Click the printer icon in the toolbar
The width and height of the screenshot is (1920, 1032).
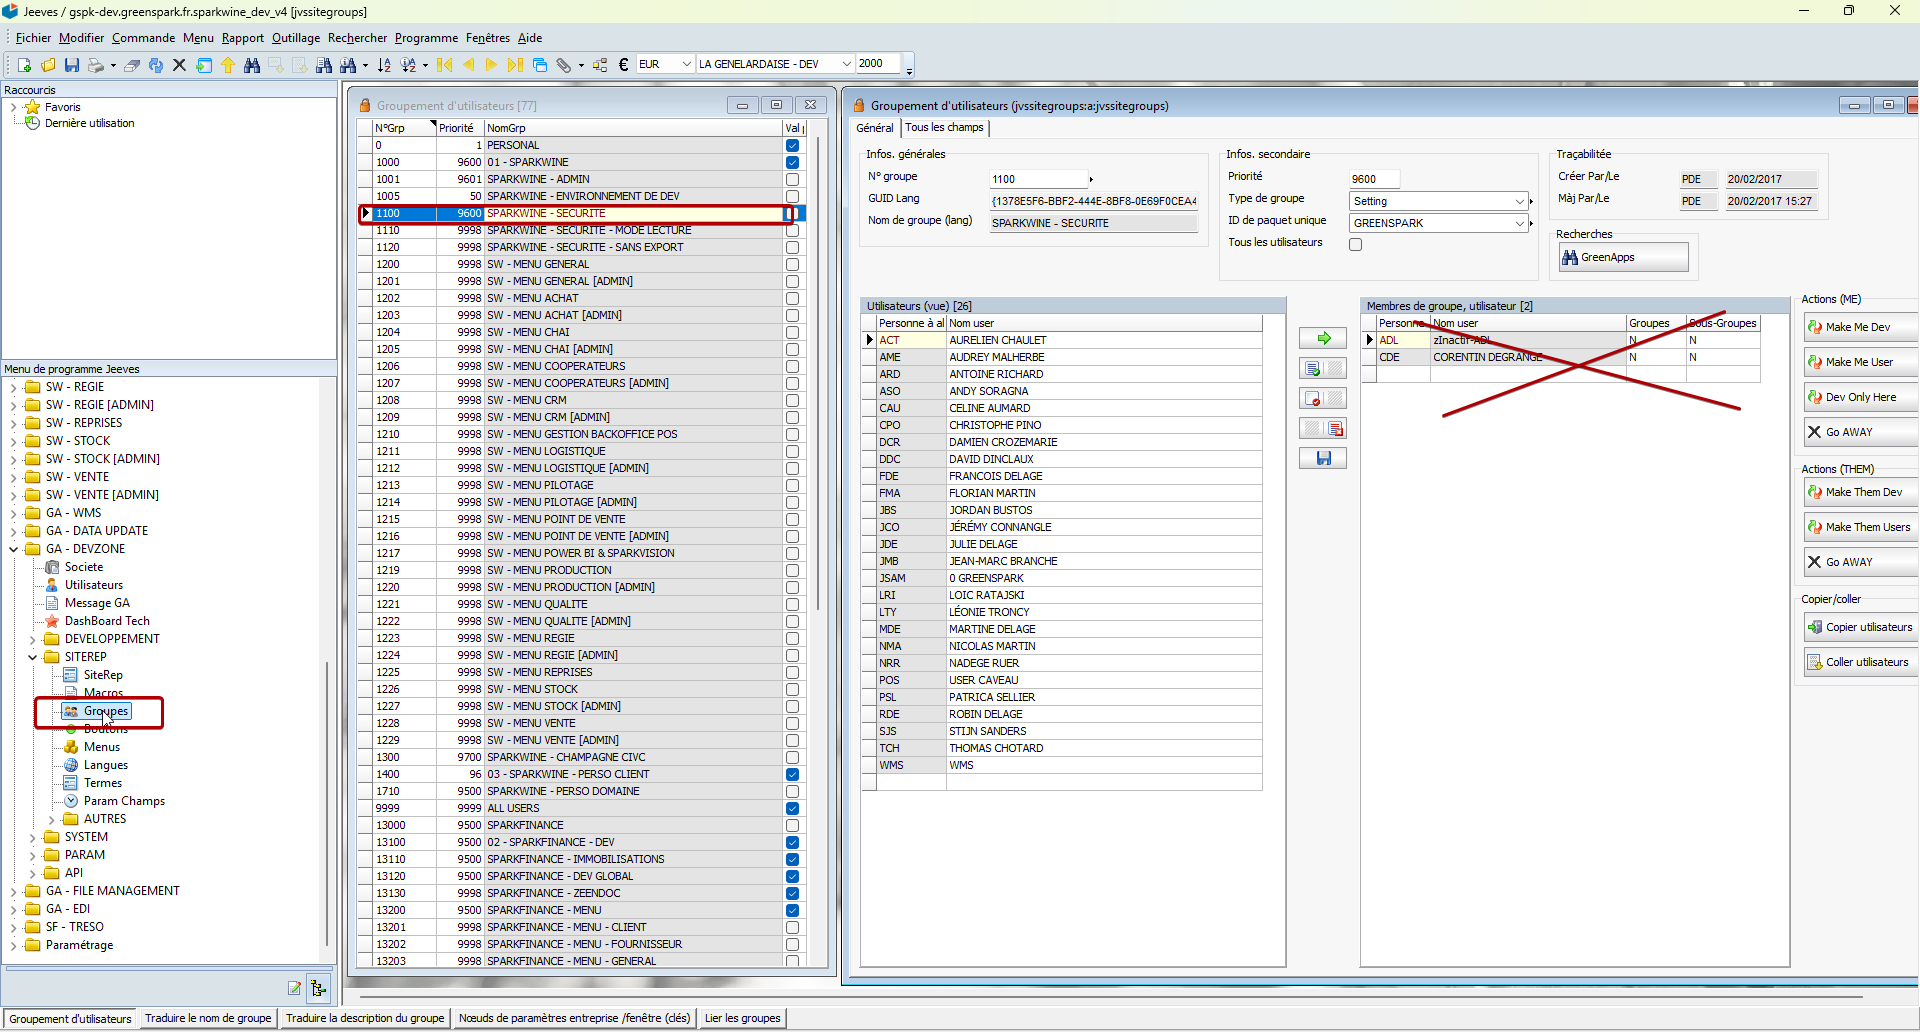pos(96,65)
